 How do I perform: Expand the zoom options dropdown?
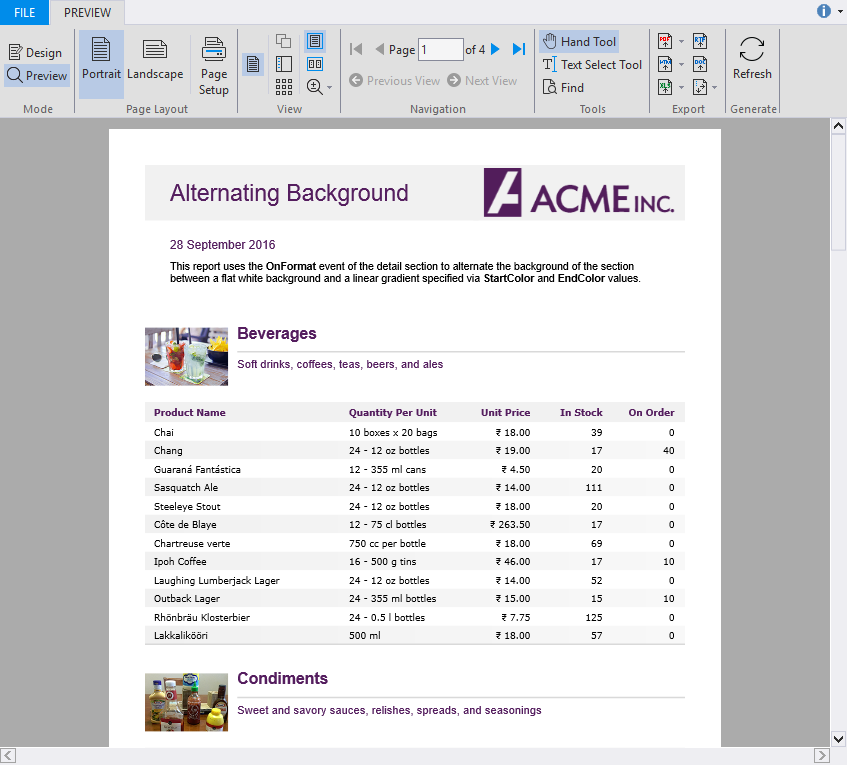(329, 88)
